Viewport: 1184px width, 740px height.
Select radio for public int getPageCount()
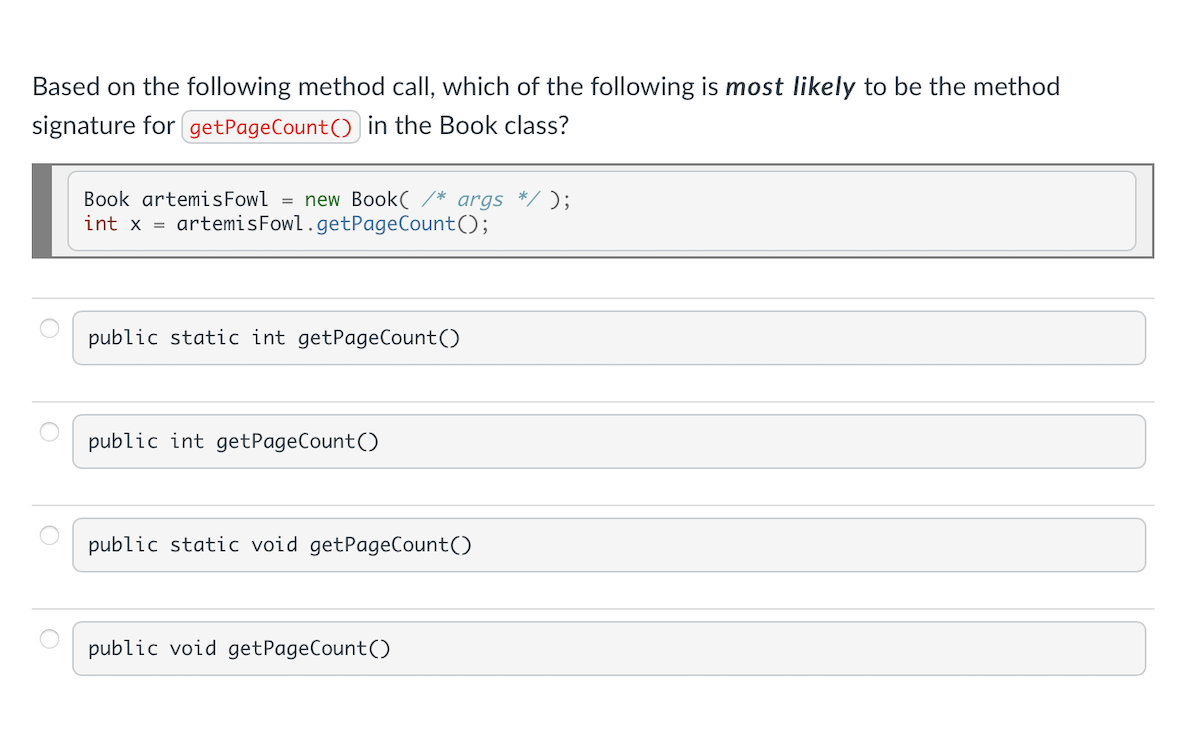(49, 432)
